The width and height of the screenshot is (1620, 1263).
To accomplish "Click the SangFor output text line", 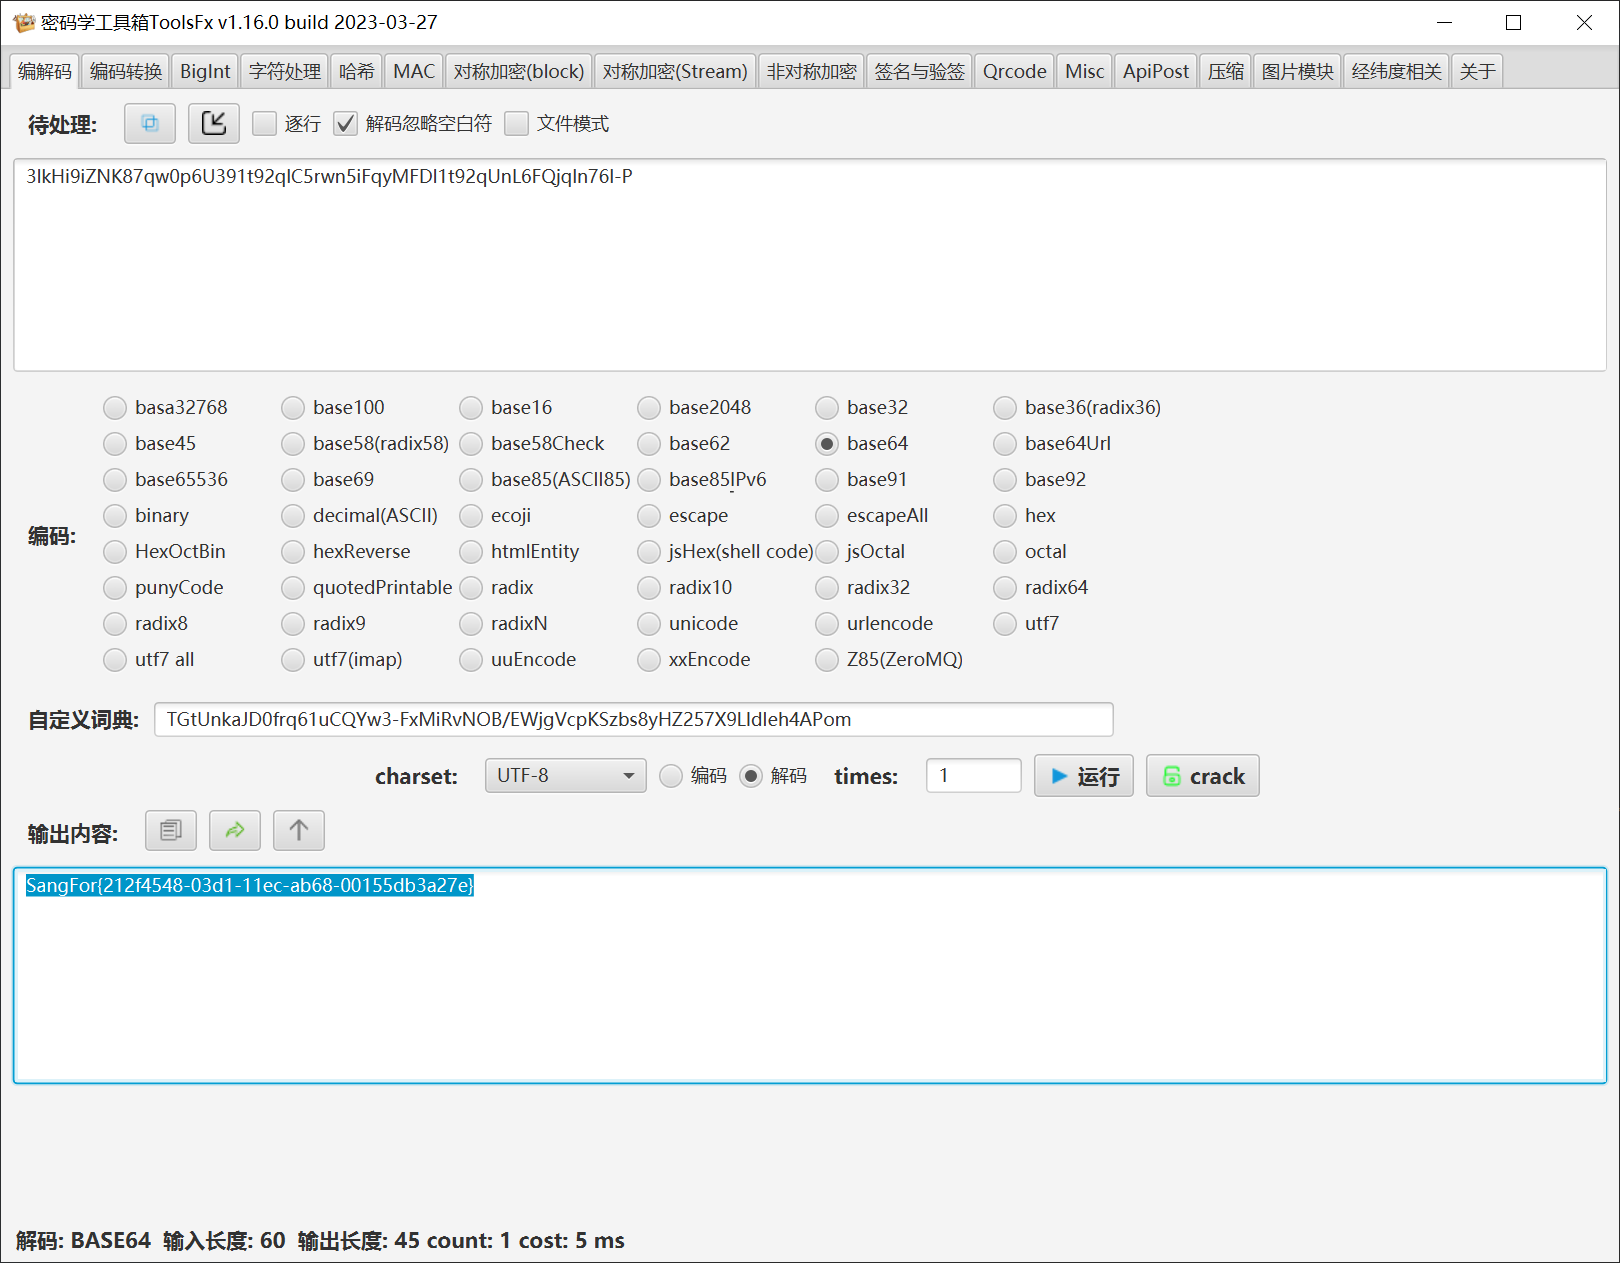I will pyautogui.click(x=250, y=885).
